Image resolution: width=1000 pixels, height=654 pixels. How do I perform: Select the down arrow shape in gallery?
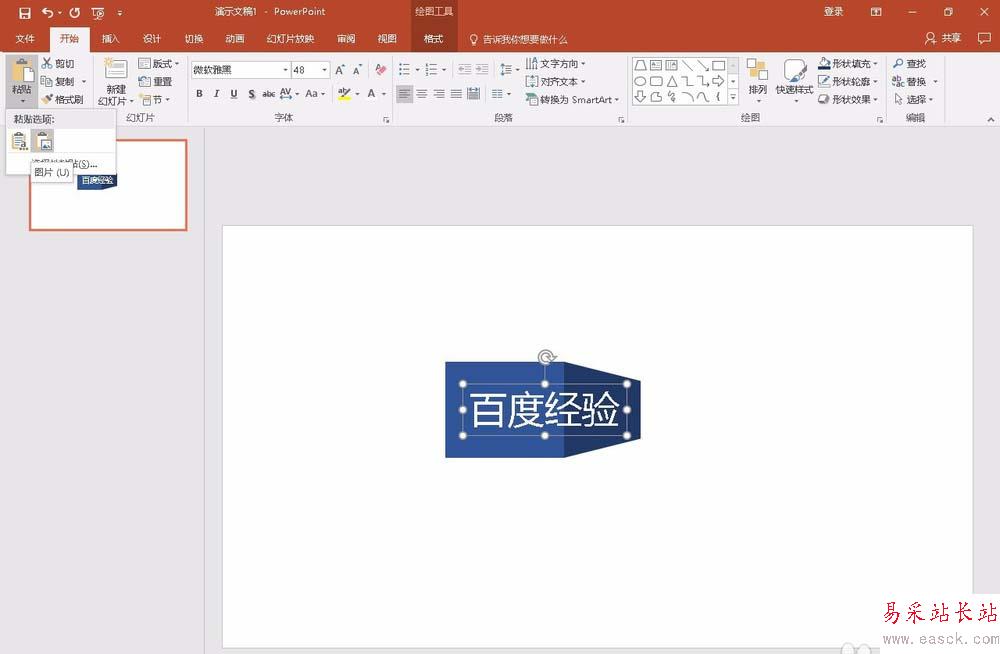(x=640, y=97)
